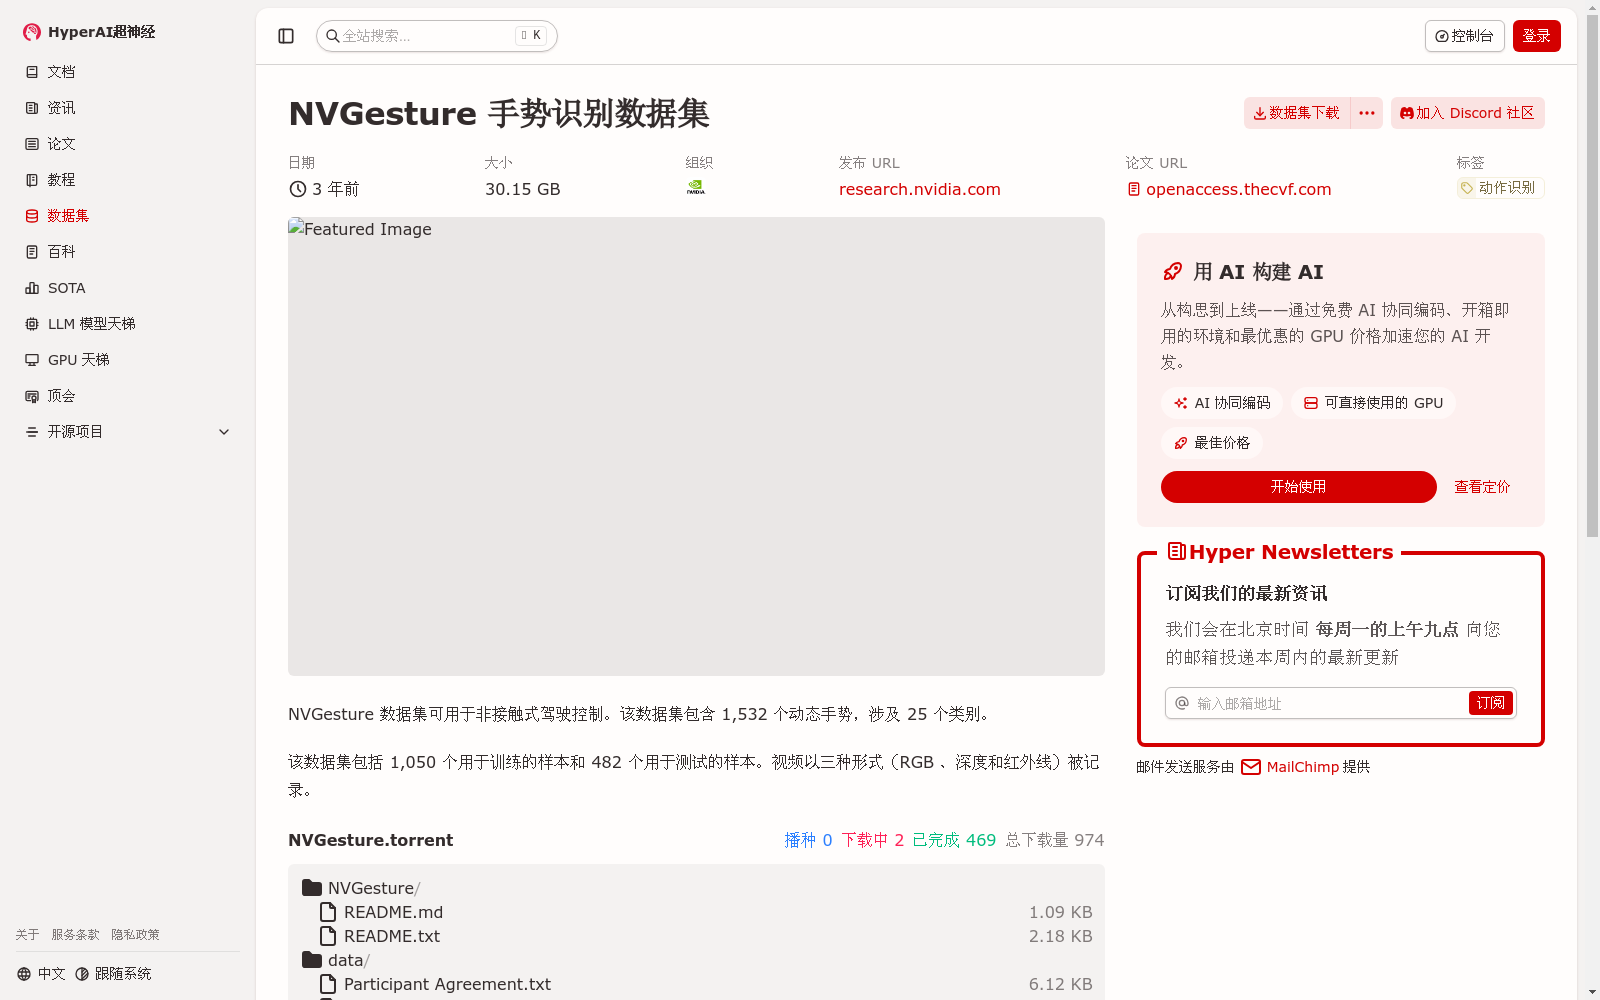The width and height of the screenshot is (1600, 1000).
Task: Click the HyperAI超神经 logo
Action: click(89, 32)
